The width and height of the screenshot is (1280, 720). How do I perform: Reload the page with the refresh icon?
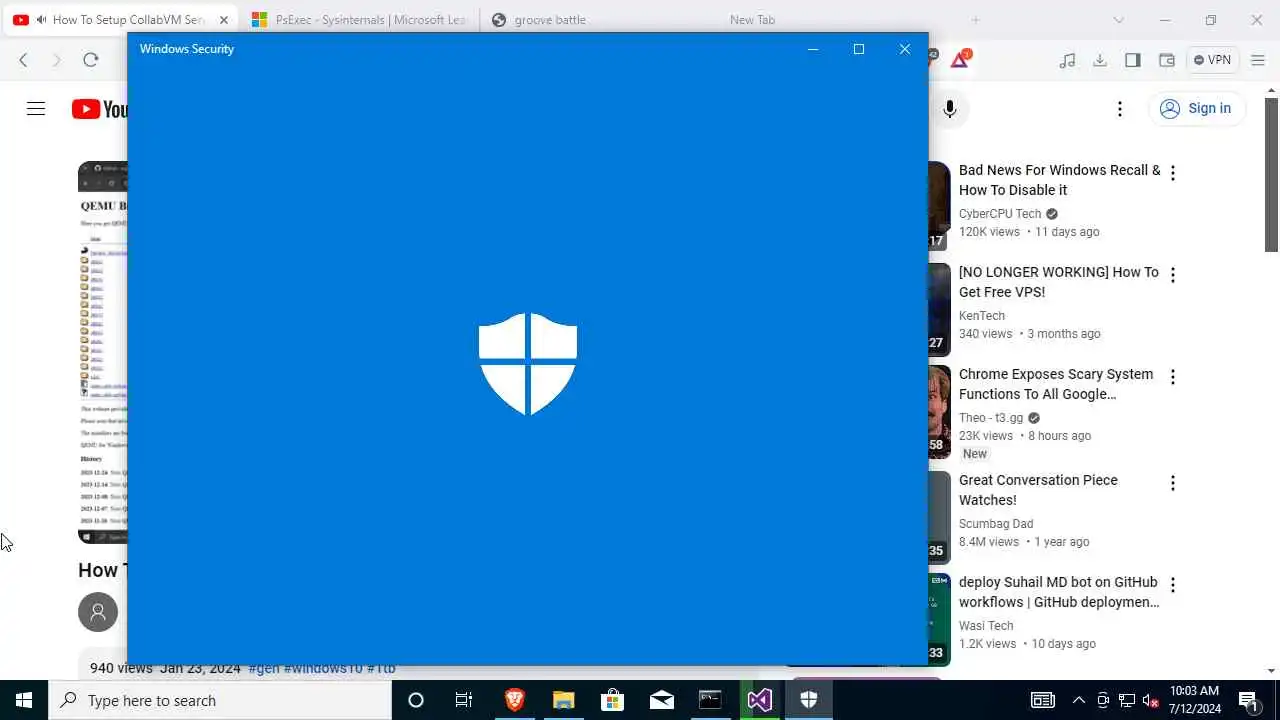tap(90, 60)
